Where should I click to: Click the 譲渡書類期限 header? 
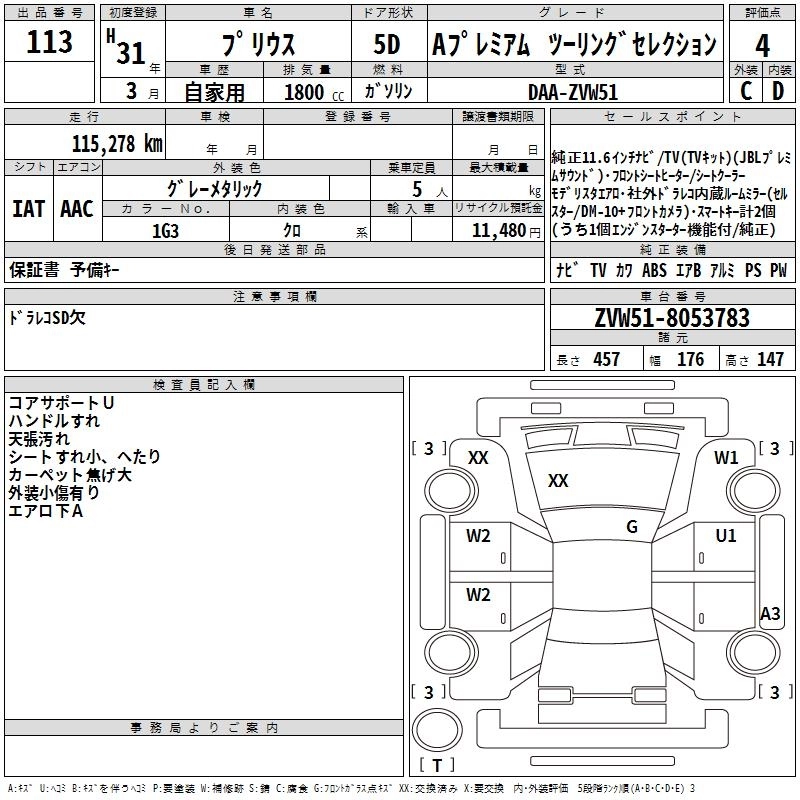coord(498,116)
